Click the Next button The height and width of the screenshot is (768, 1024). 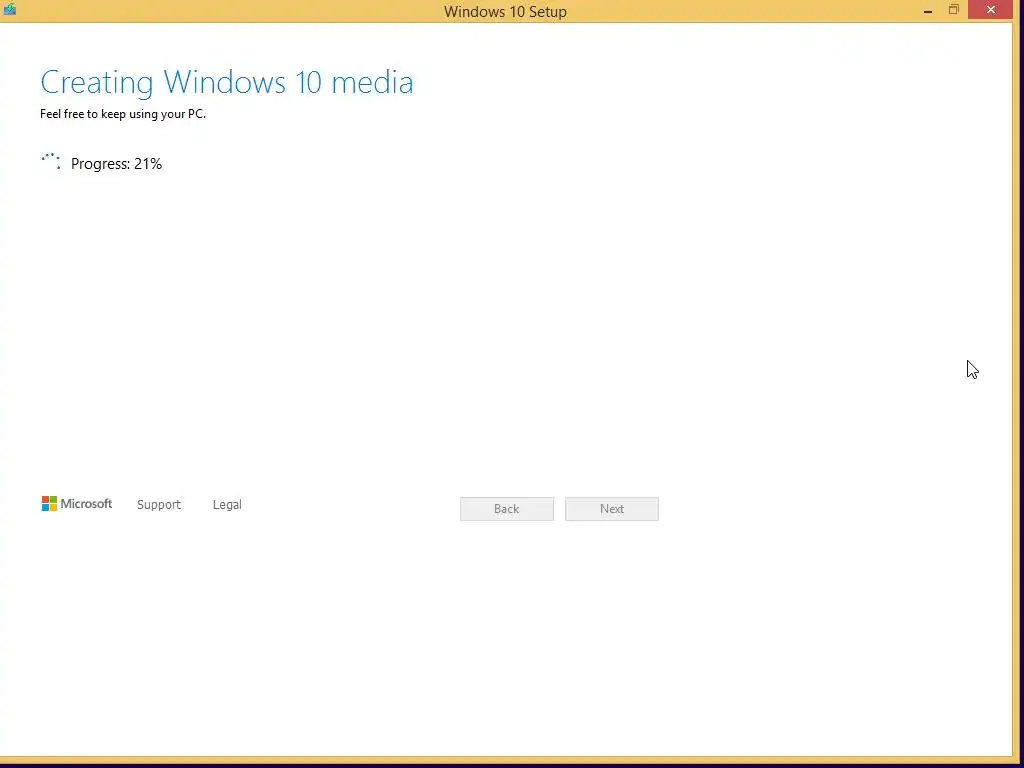pyautogui.click(x=612, y=509)
